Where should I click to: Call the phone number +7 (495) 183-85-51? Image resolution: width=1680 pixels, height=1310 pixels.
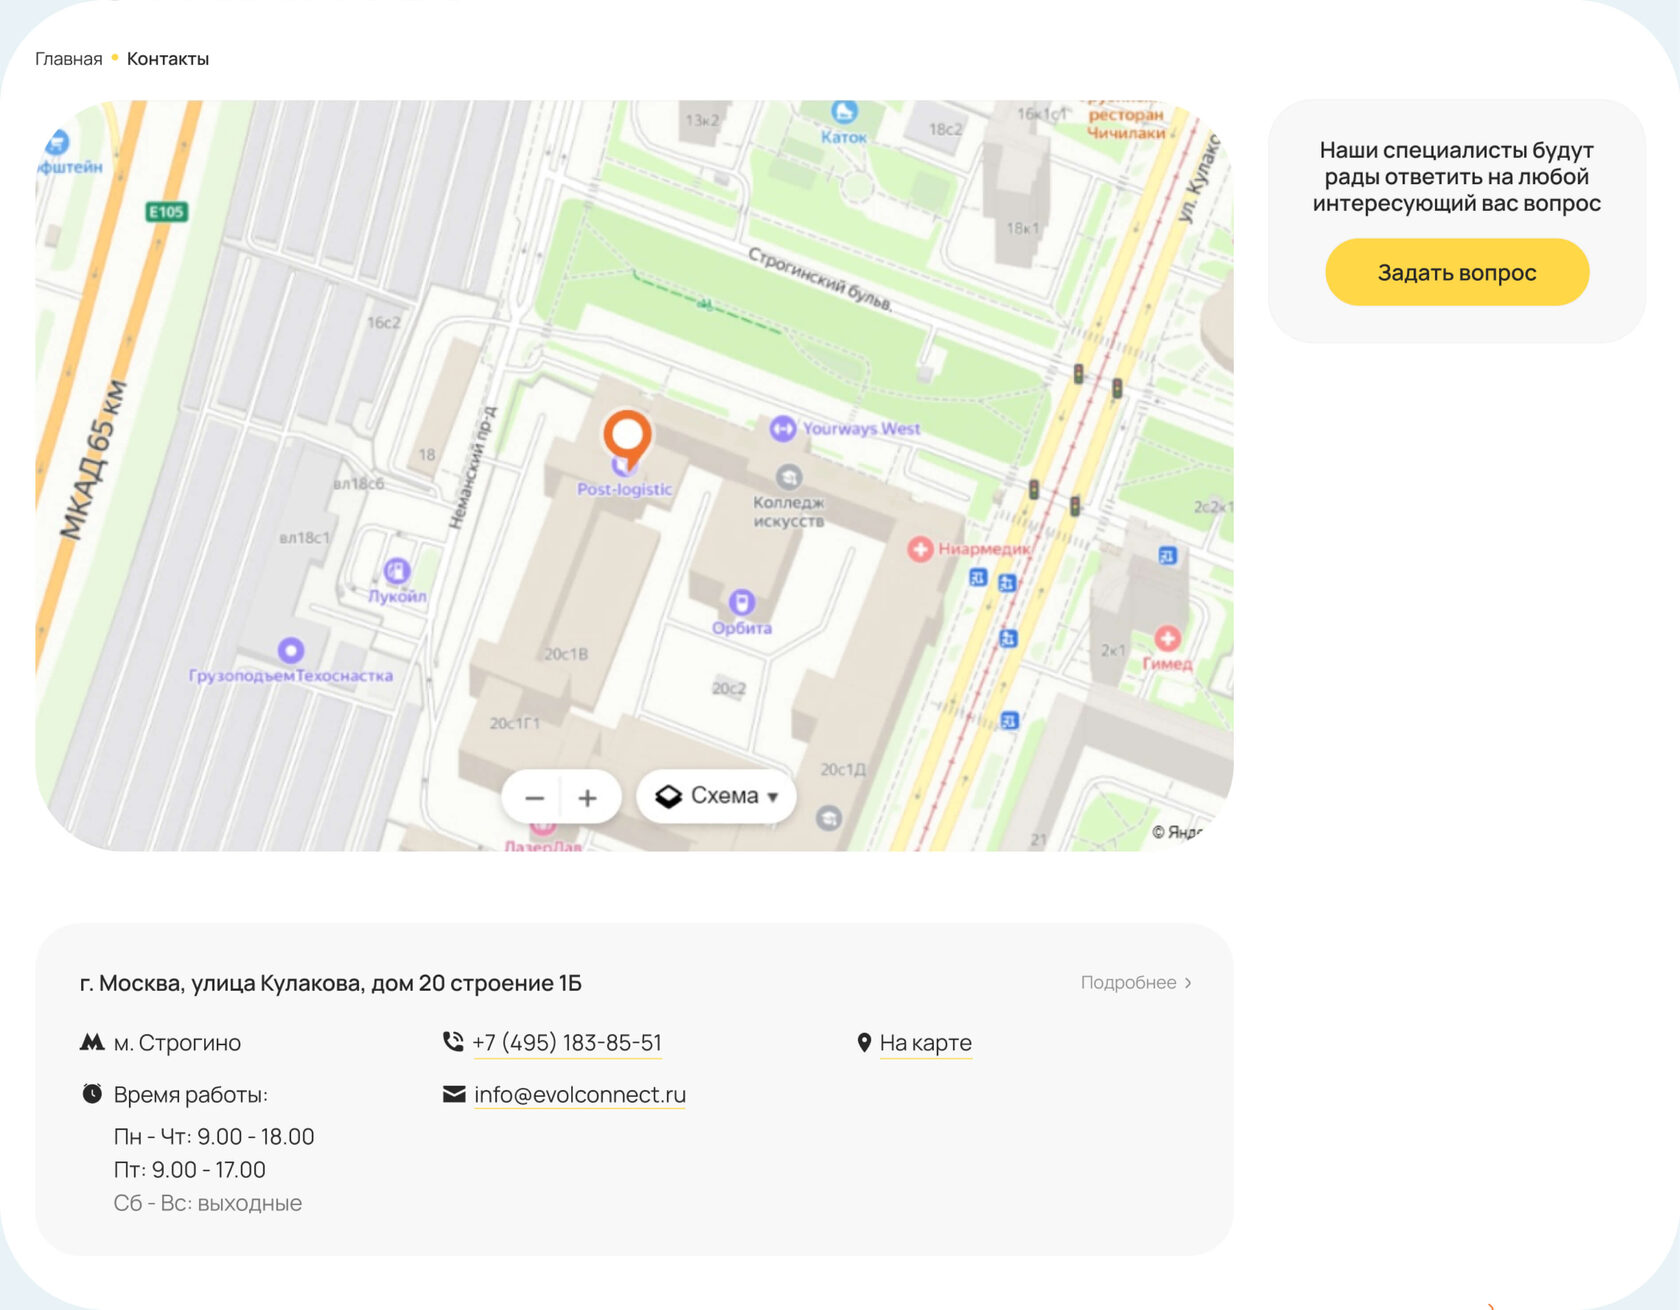[567, 1043]
